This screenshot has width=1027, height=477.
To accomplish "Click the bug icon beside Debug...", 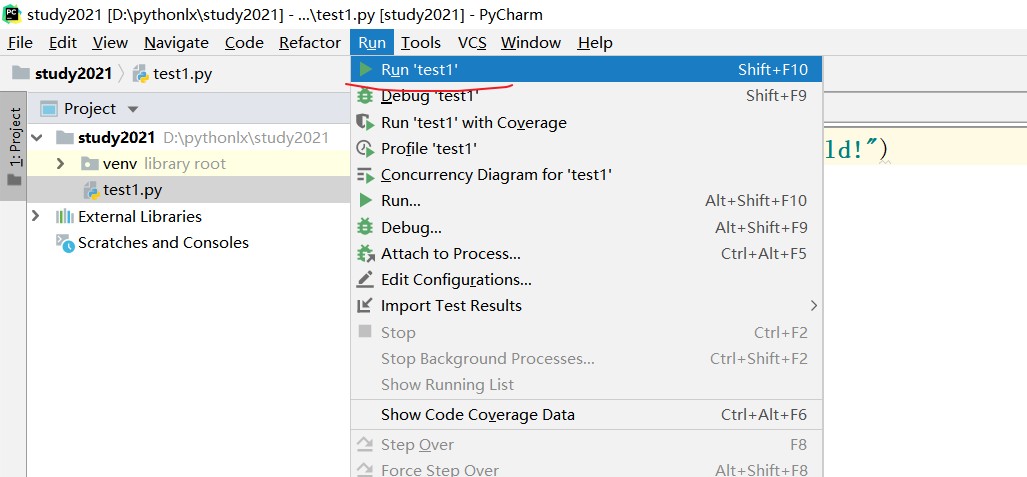I will (365, 227).
